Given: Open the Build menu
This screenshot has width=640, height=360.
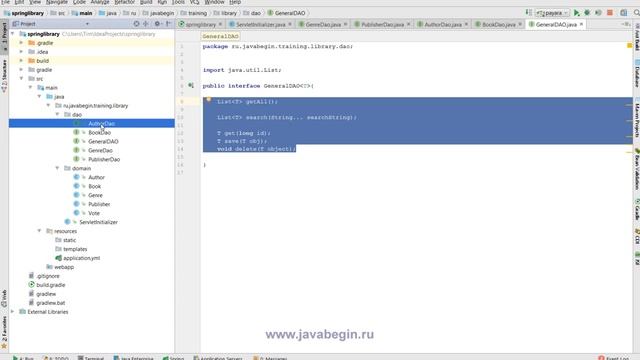Looking at the screenshot, I should pos(146,2).
